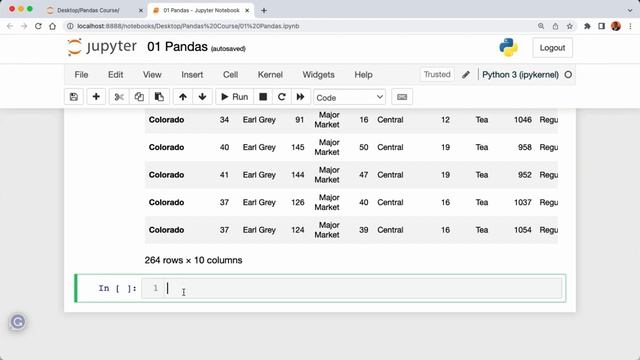Open the zoom magnifier icon in address bar
Image resolution: width=640 pixels, height=360 pixels.
point(541,26)
